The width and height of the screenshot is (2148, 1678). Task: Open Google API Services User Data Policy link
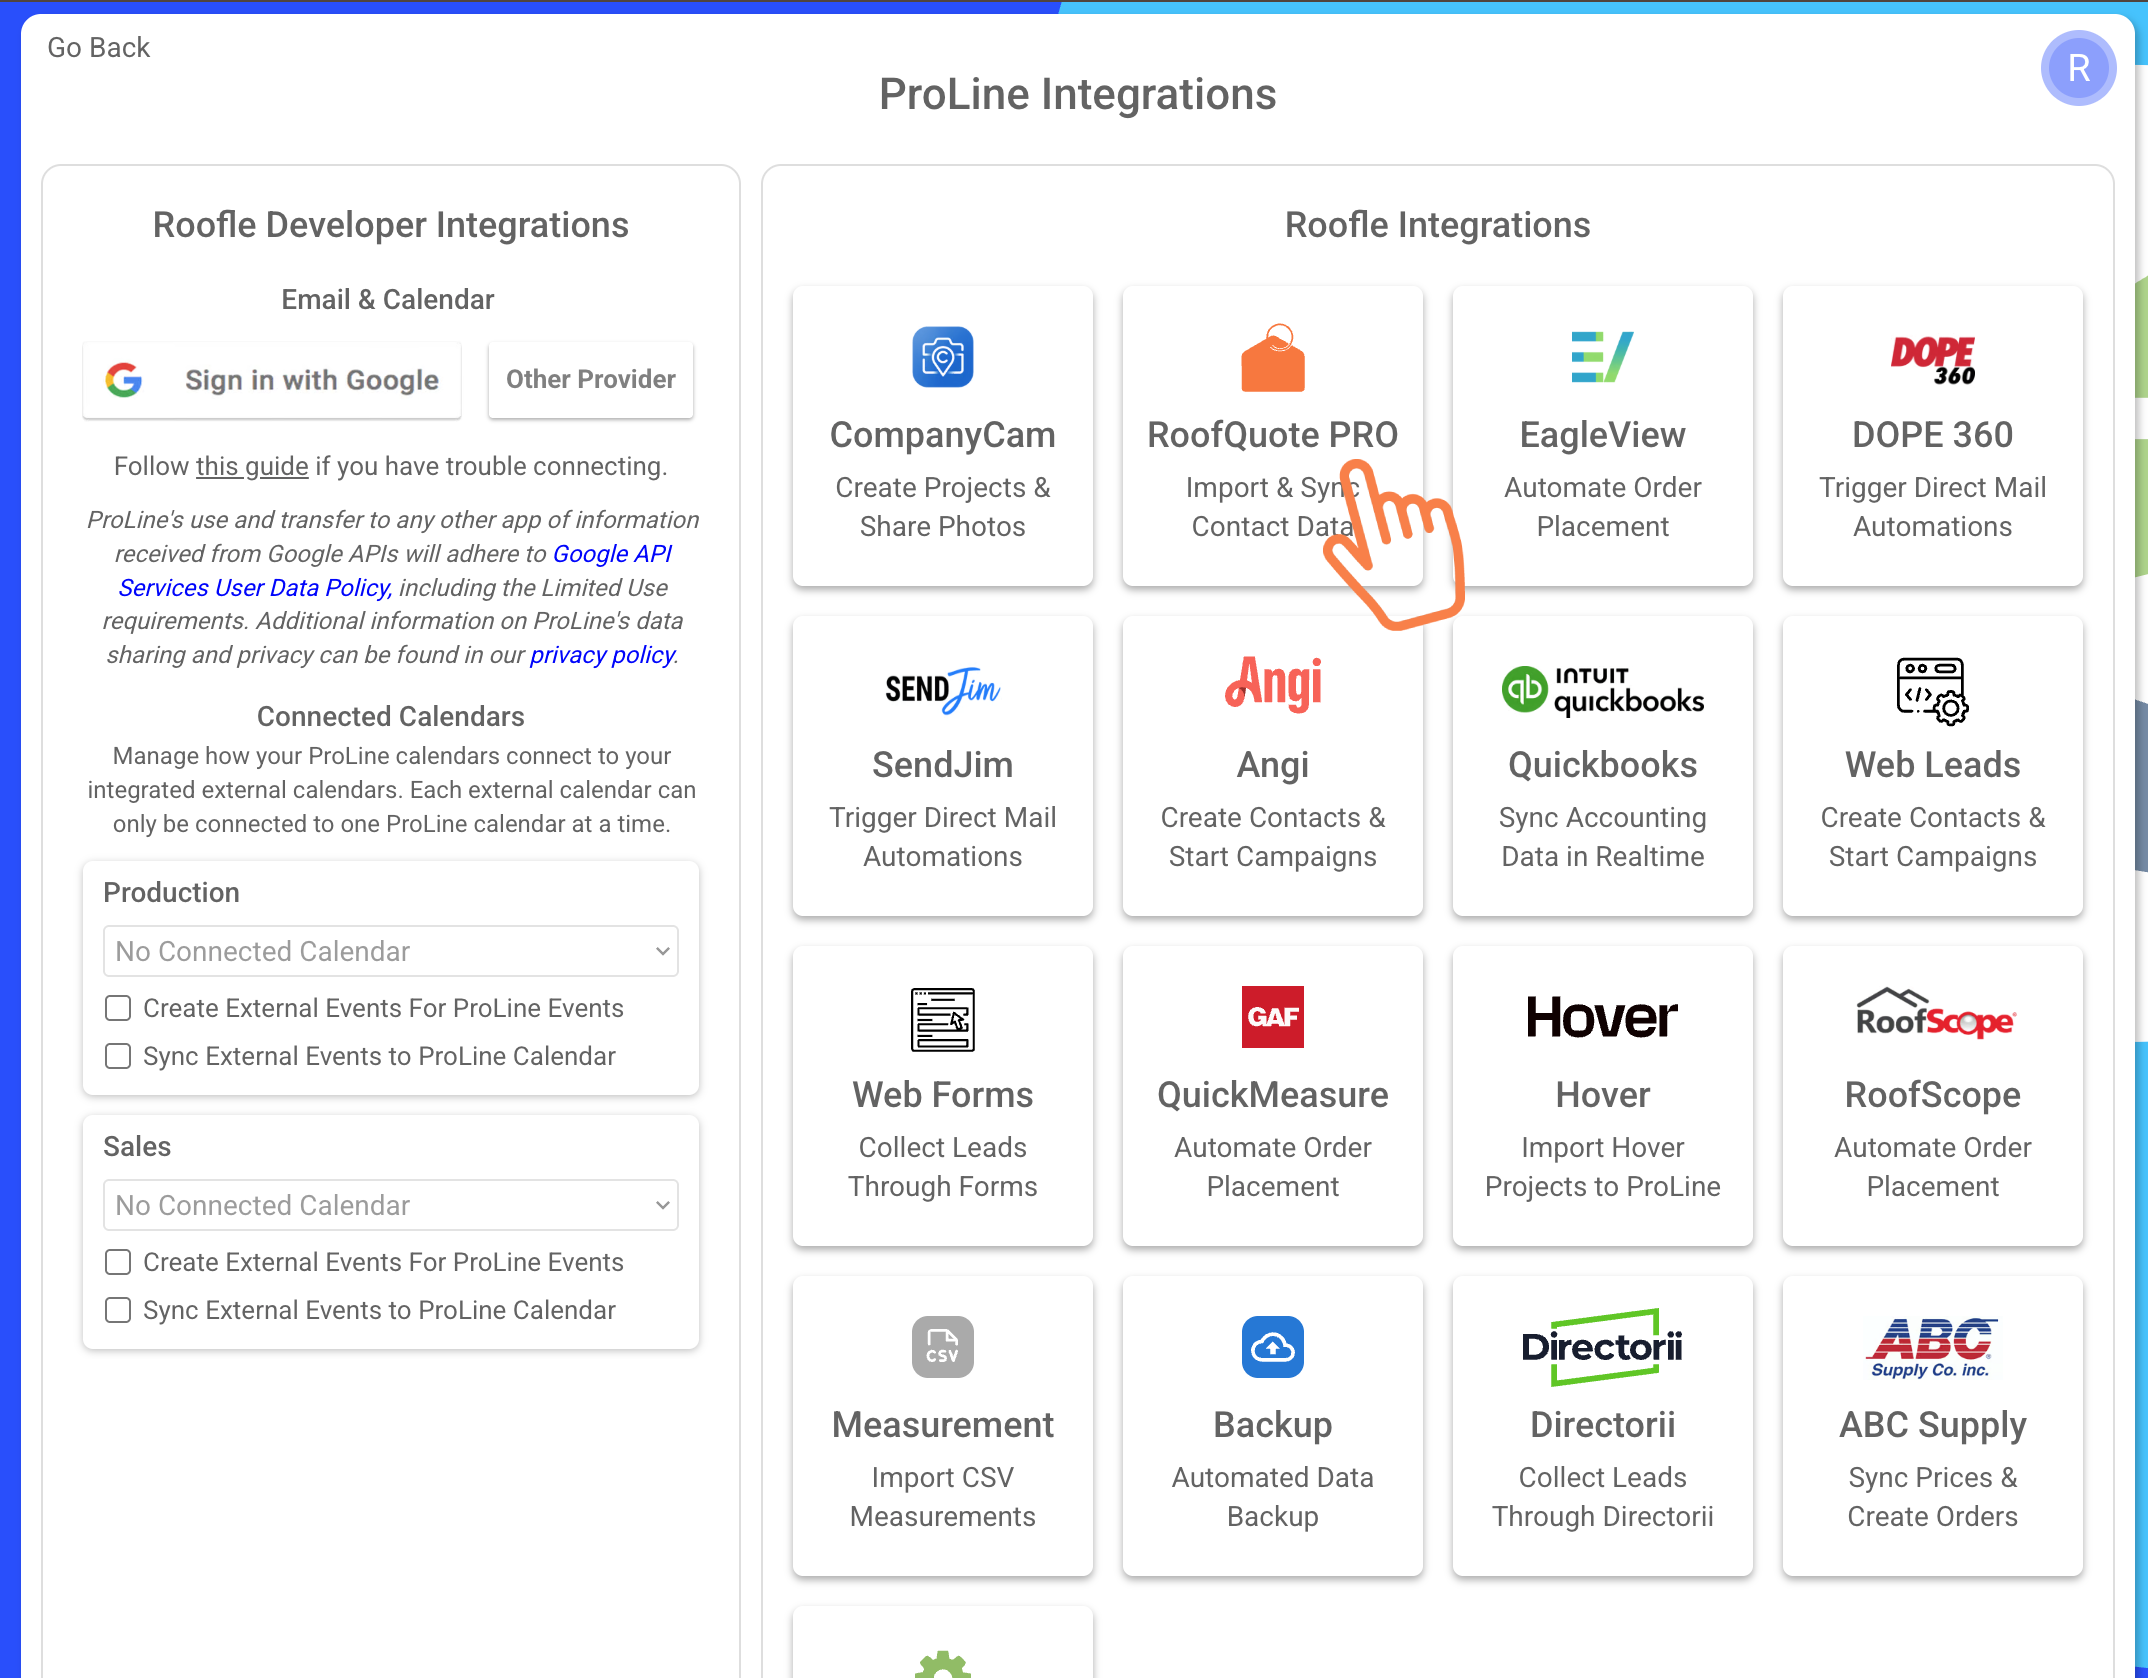coord(395,570)
